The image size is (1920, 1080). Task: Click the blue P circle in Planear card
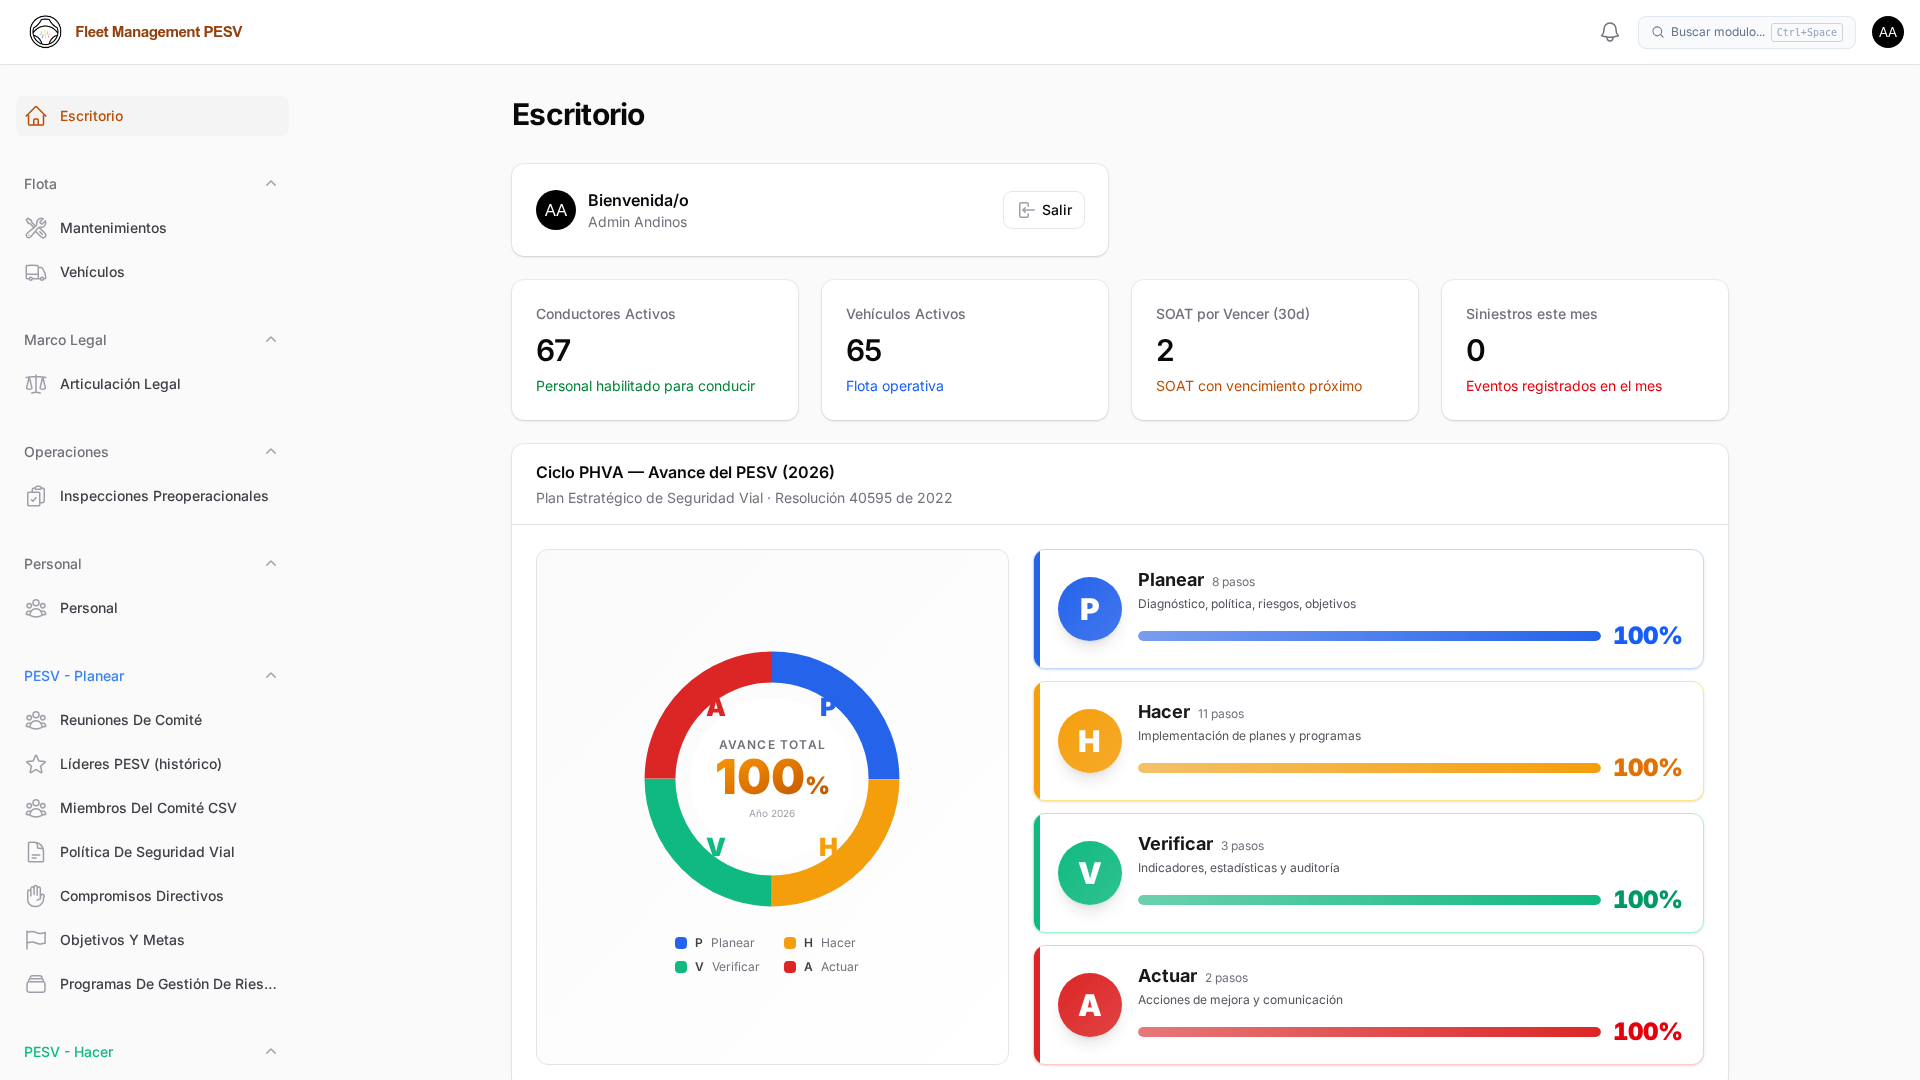pos(1090,609)
